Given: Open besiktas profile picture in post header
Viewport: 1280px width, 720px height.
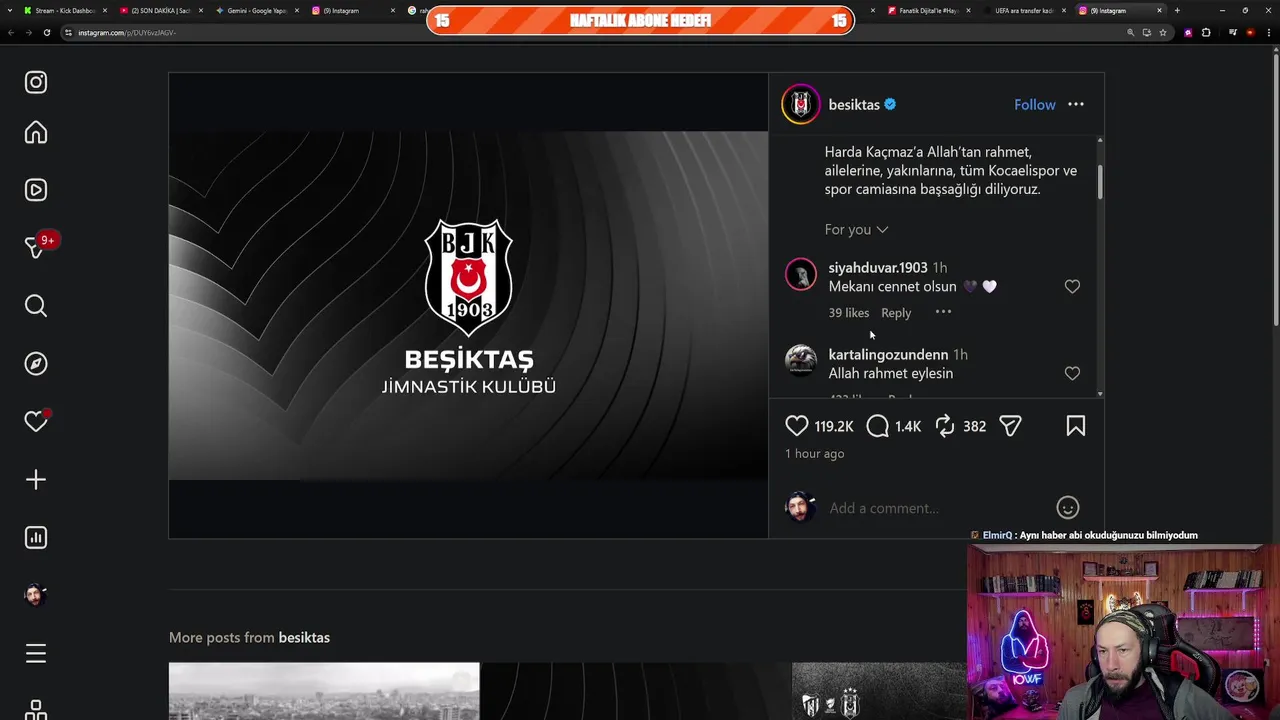Looking at the screenshot, I should point(801,104).
